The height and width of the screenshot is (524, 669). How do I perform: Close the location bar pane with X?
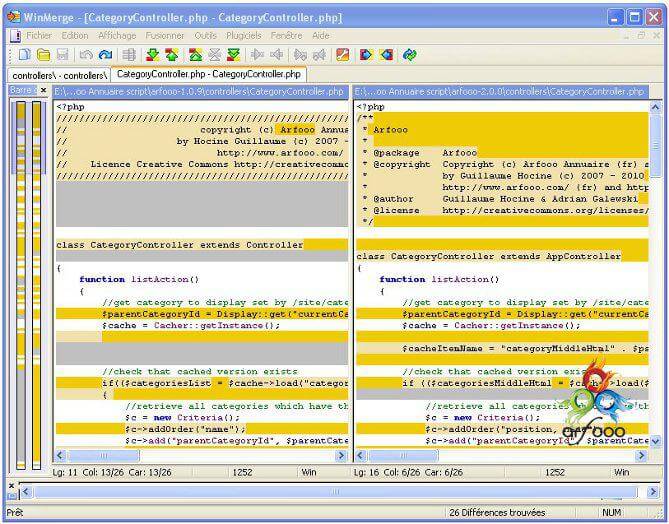43,90
